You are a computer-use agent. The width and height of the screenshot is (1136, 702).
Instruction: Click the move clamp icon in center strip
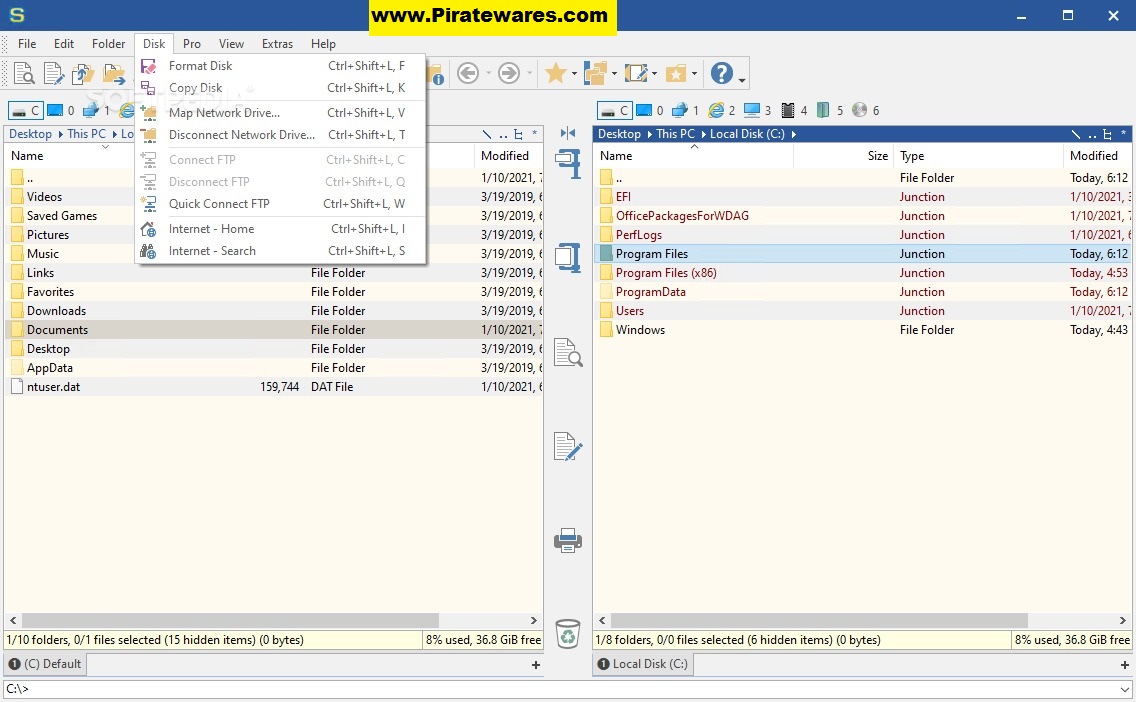[x=568, y=258]
